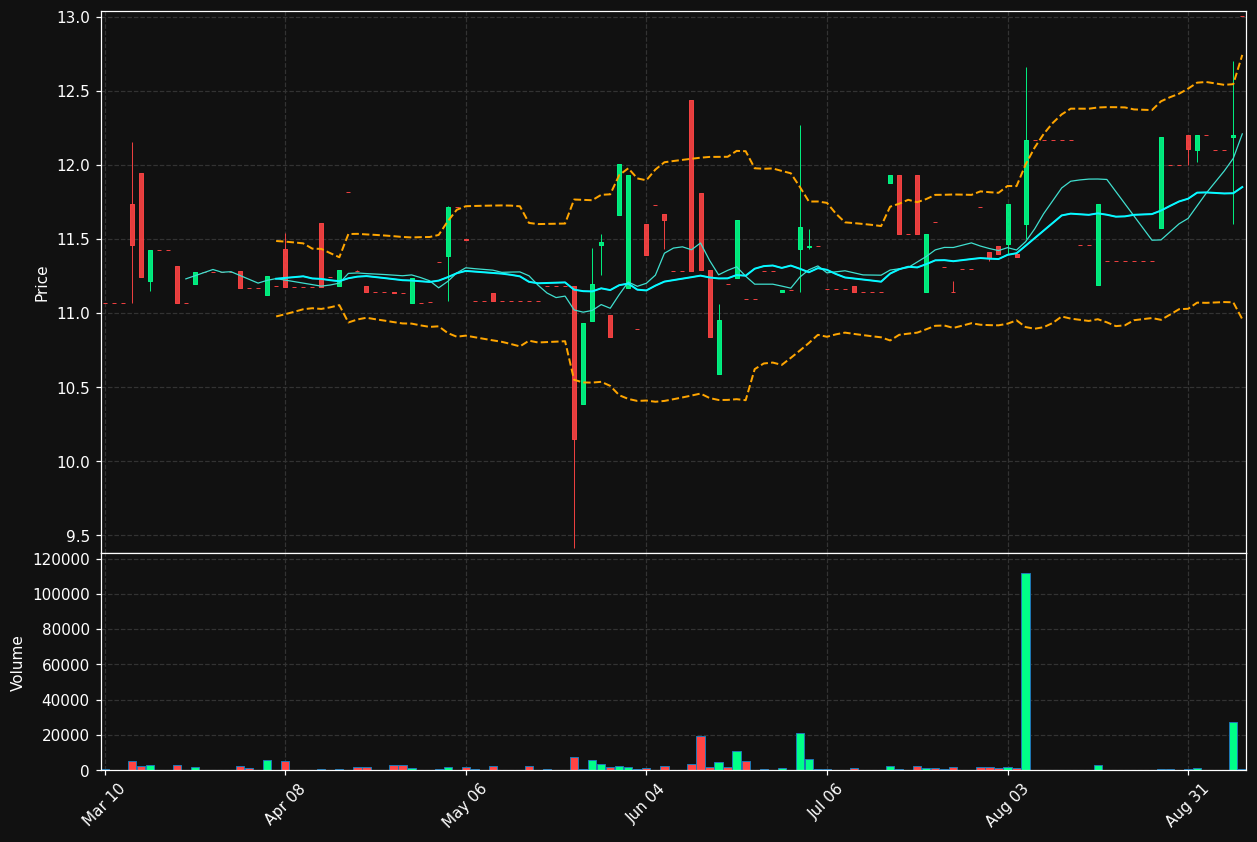This screenshot has height=842, width=1257.
Task: Click the tall red candle peaking near 12.4
Action: click(x=691, y=186)
